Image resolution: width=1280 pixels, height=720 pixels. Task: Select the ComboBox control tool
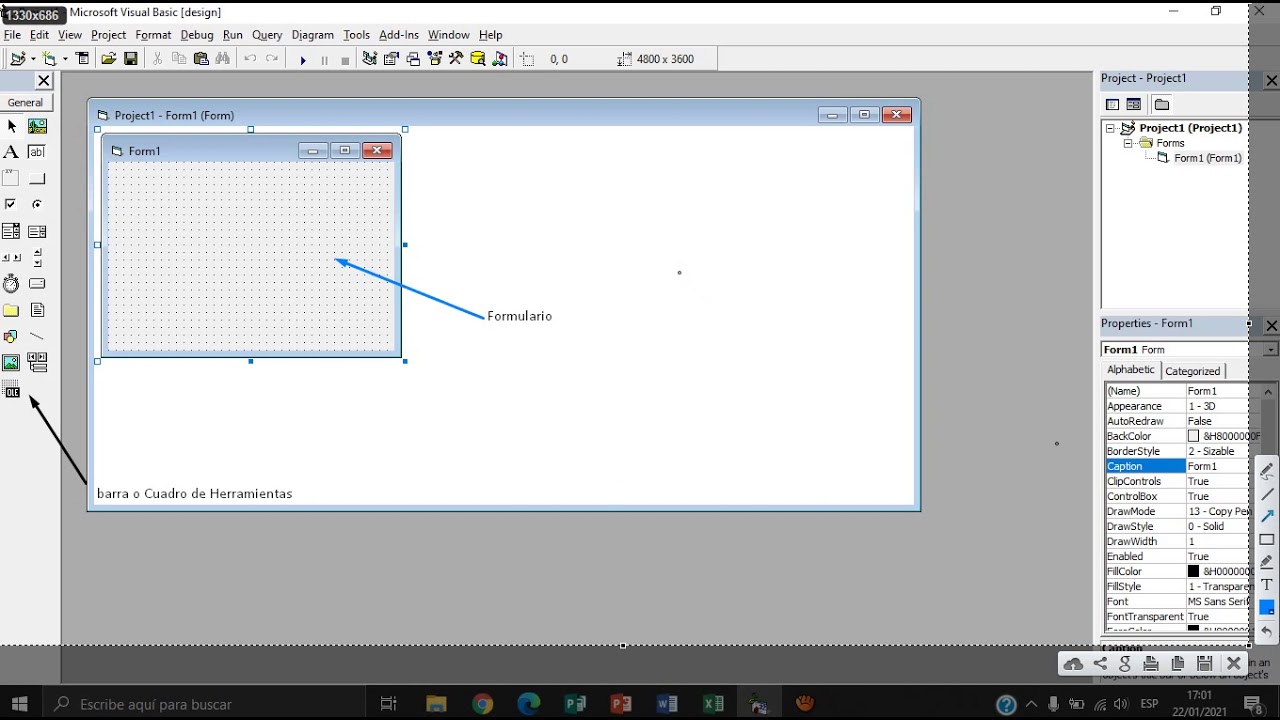11,232
